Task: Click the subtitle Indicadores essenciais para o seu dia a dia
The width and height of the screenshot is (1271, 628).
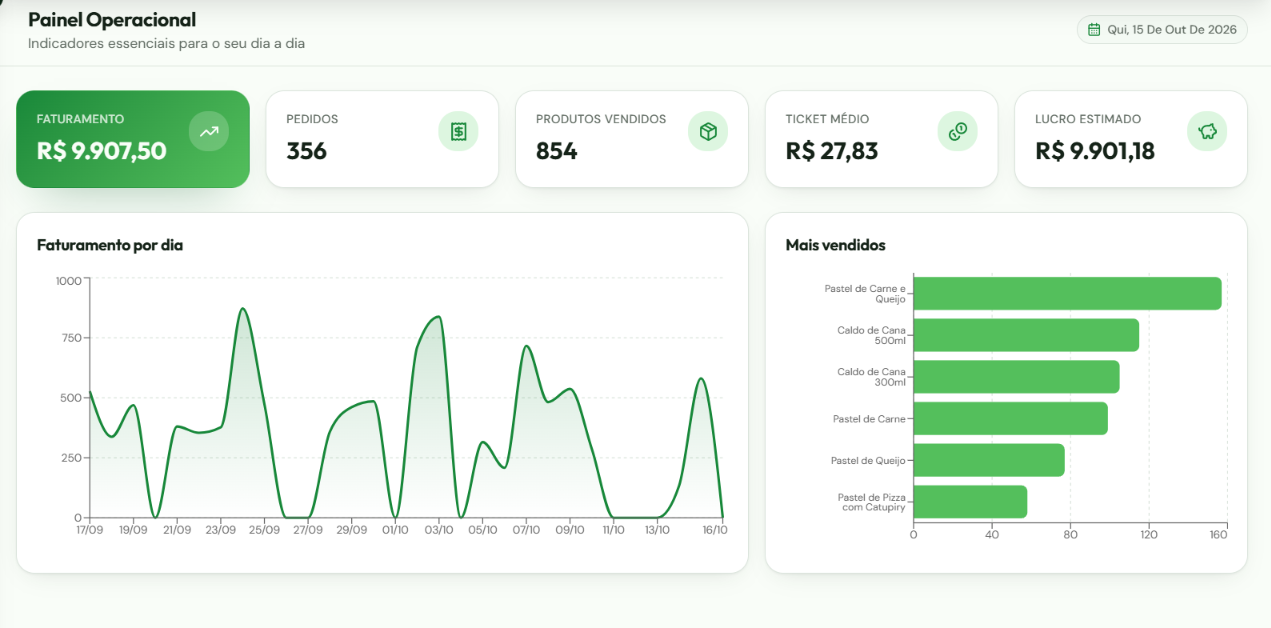Action: tap(166, 44)
